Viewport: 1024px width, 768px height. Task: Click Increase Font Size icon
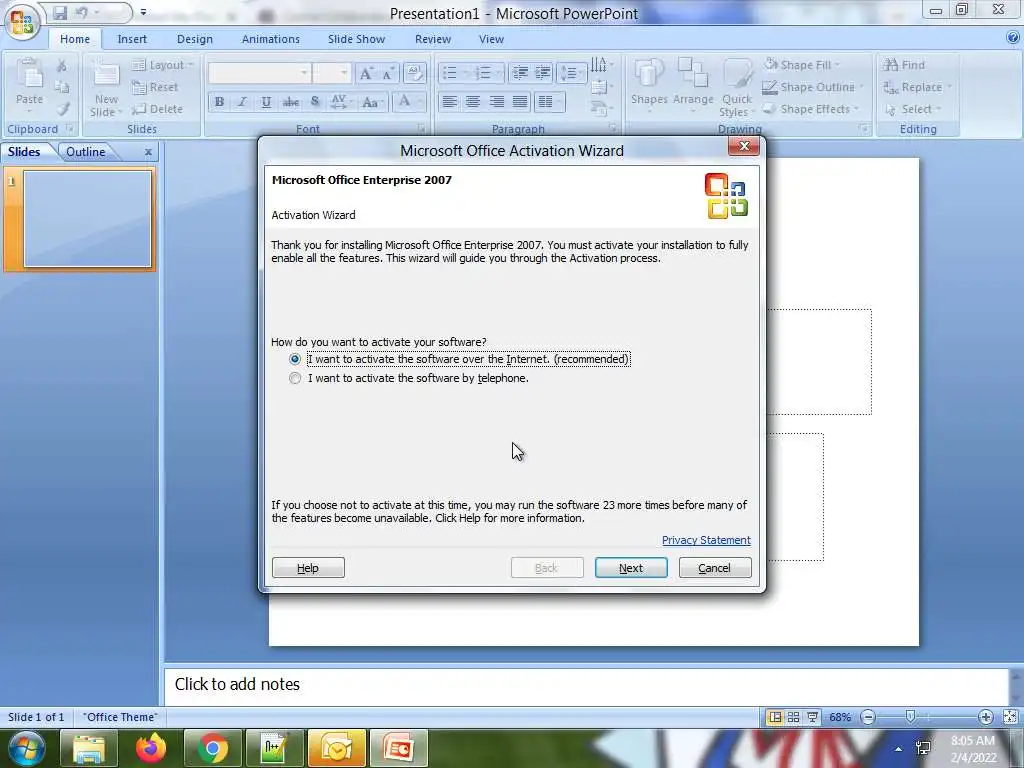pyautogui.click(x=366, y=73)
